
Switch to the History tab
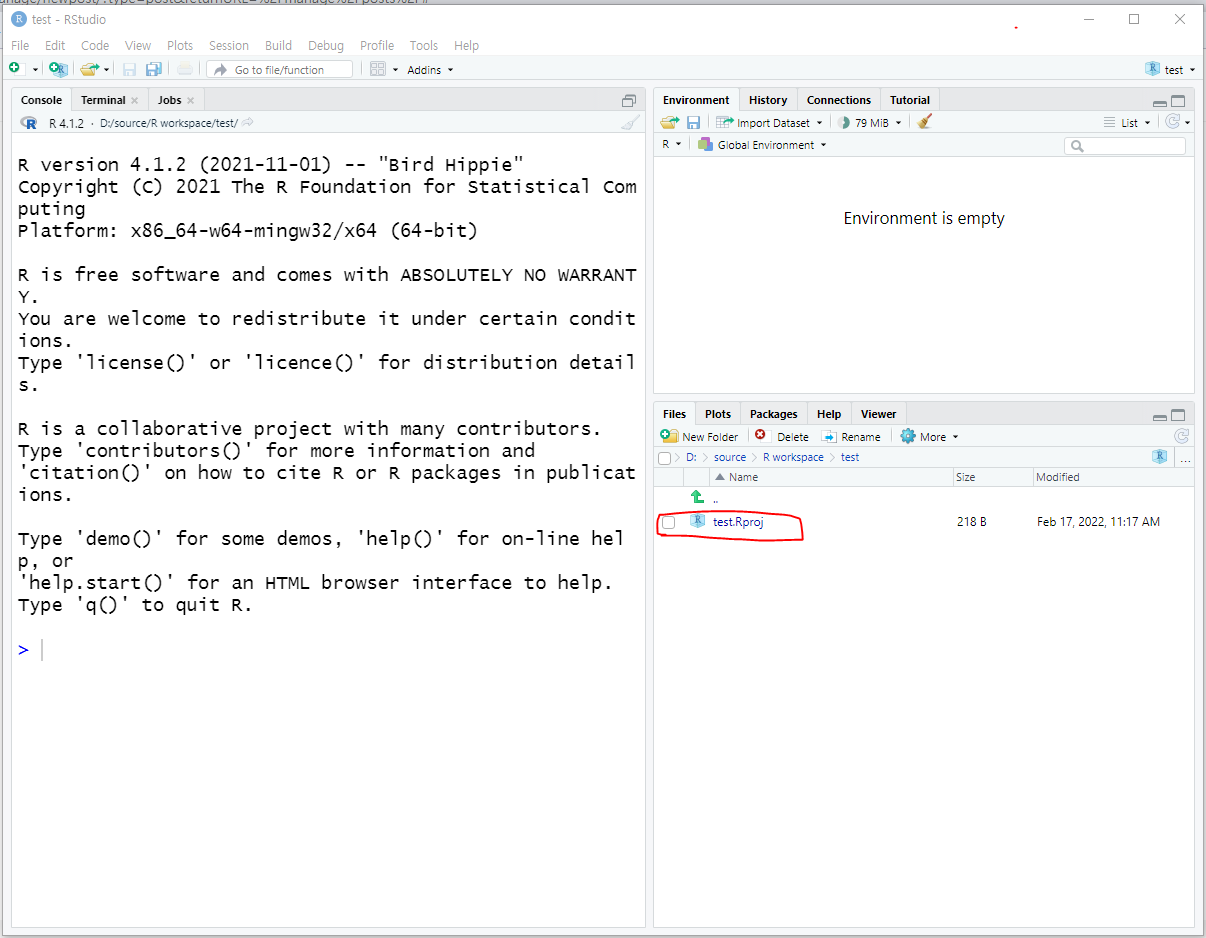point(768,100)
